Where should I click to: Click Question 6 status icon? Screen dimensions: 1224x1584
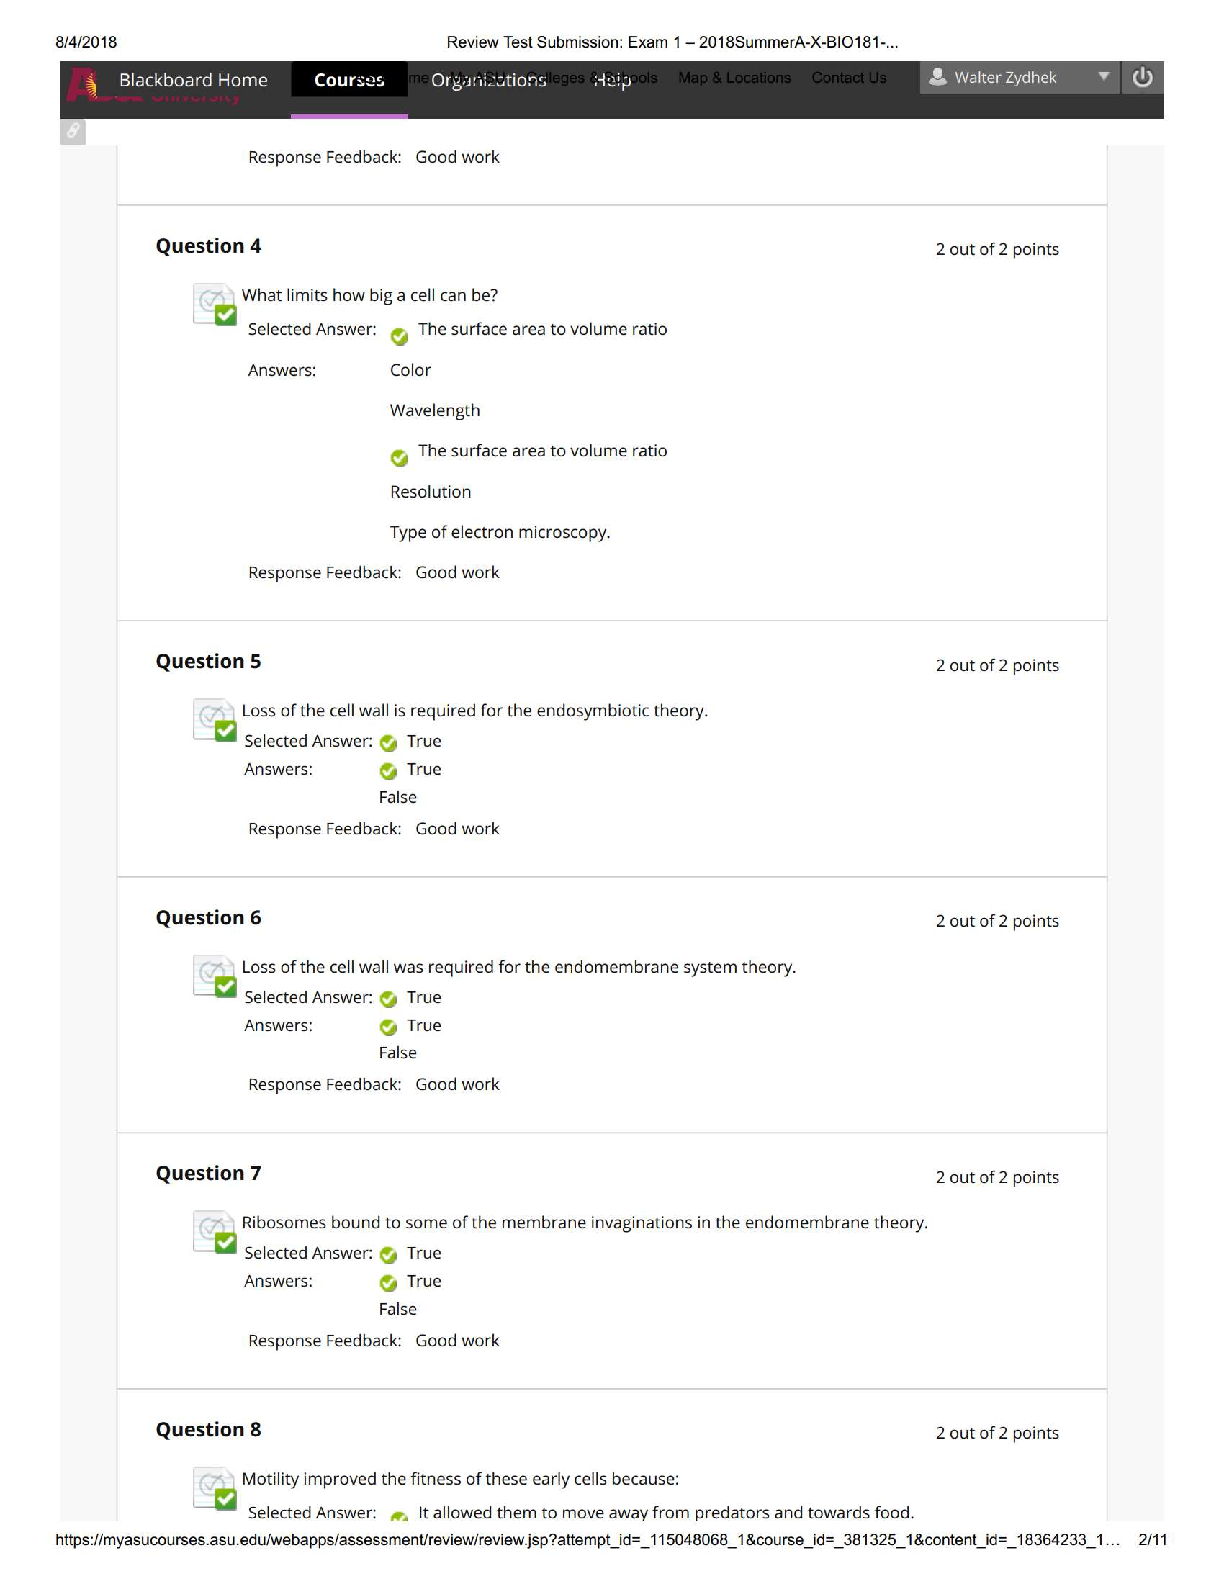[214, 976]
